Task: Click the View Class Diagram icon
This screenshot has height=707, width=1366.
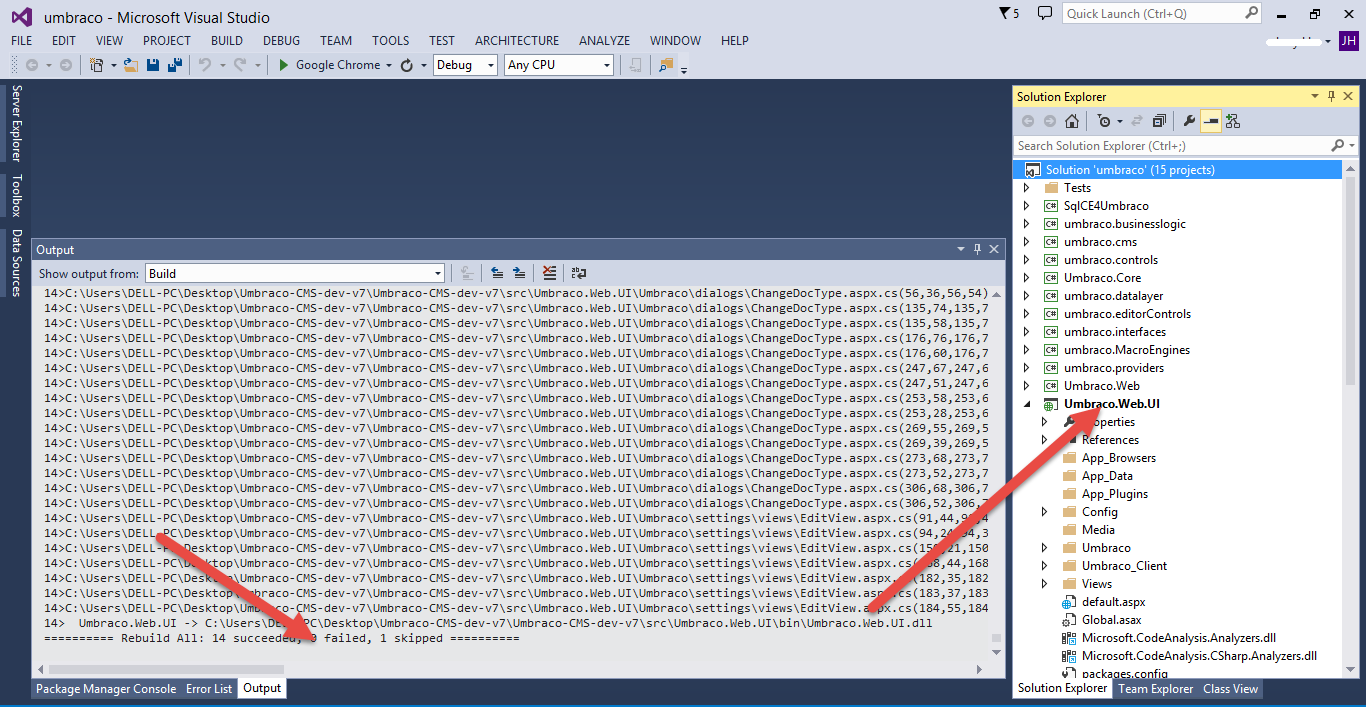Action: coord(1233,121)
